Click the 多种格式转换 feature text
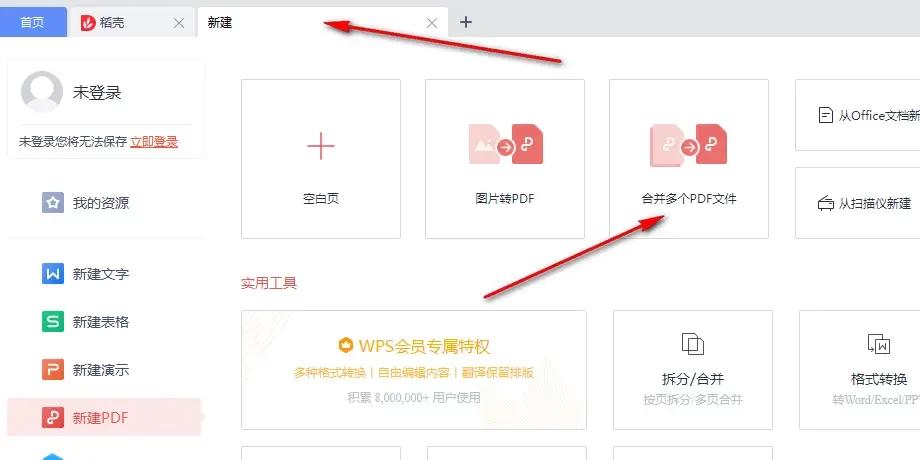The width and height of the screenshot is (920, 460). point(330,373)
